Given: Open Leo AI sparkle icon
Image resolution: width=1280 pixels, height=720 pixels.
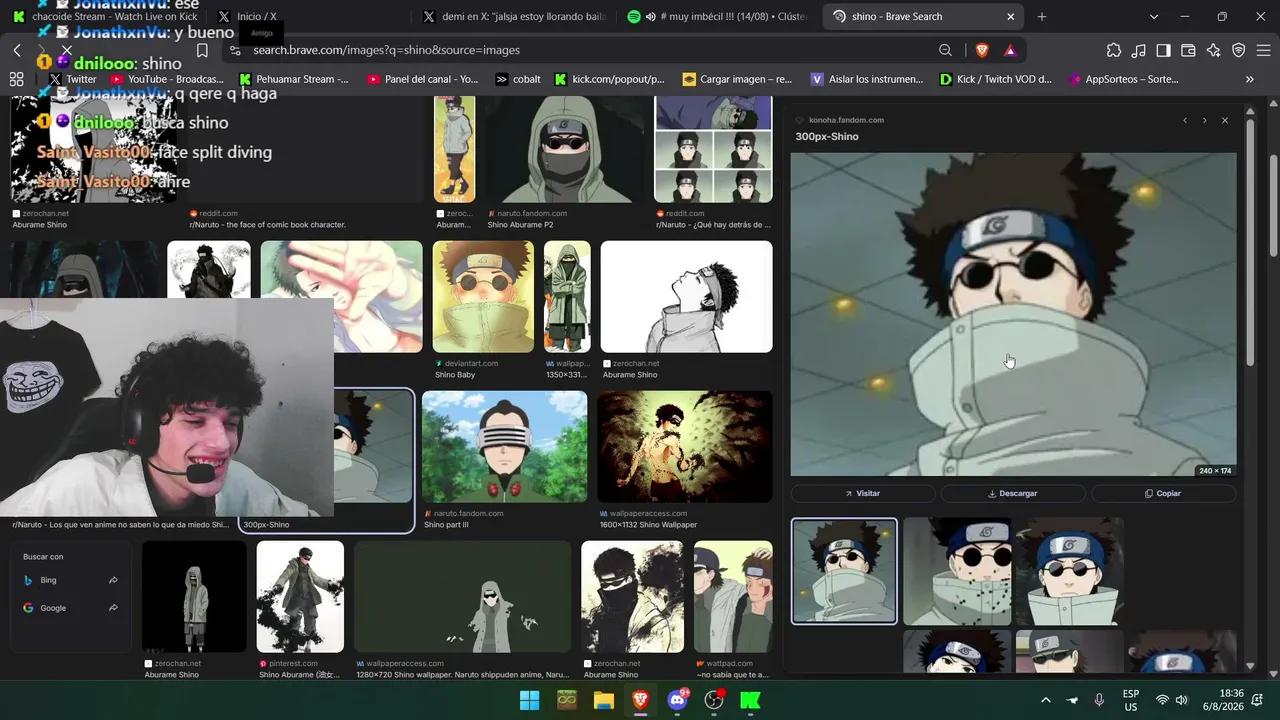Looking at the screenshot, I should pos(1214,50).
